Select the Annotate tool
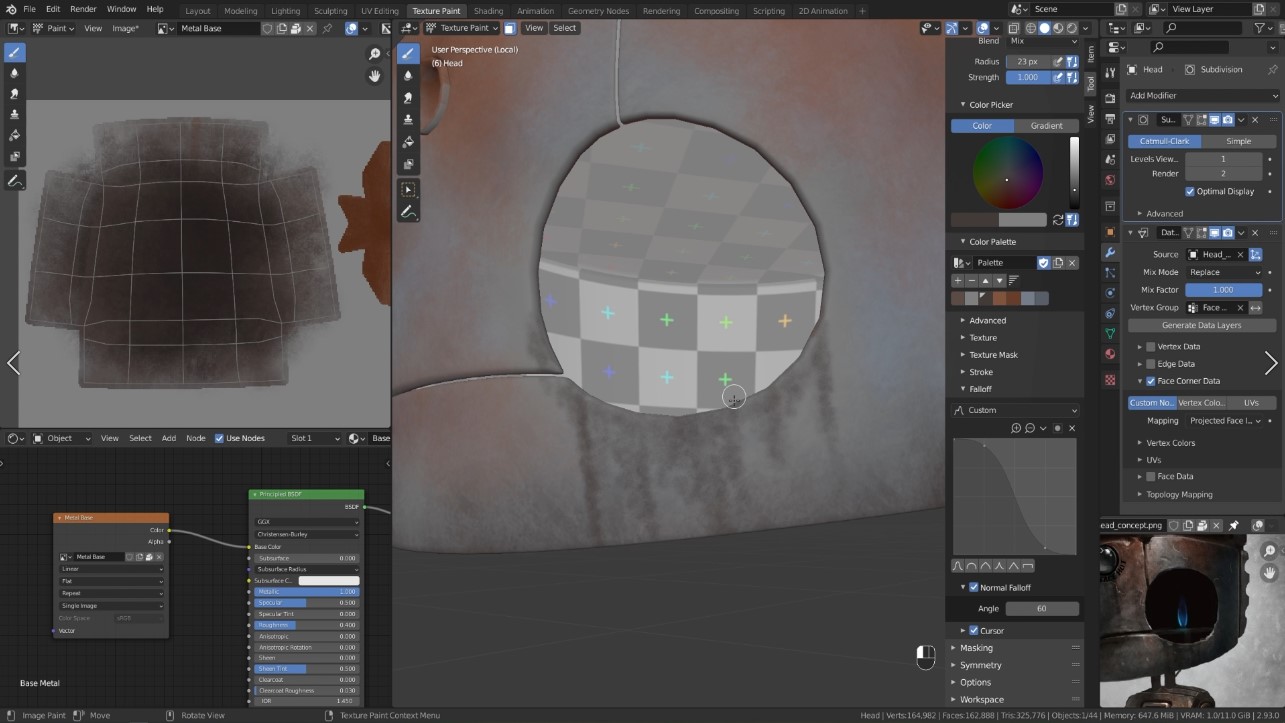 (x=14, y=180)
